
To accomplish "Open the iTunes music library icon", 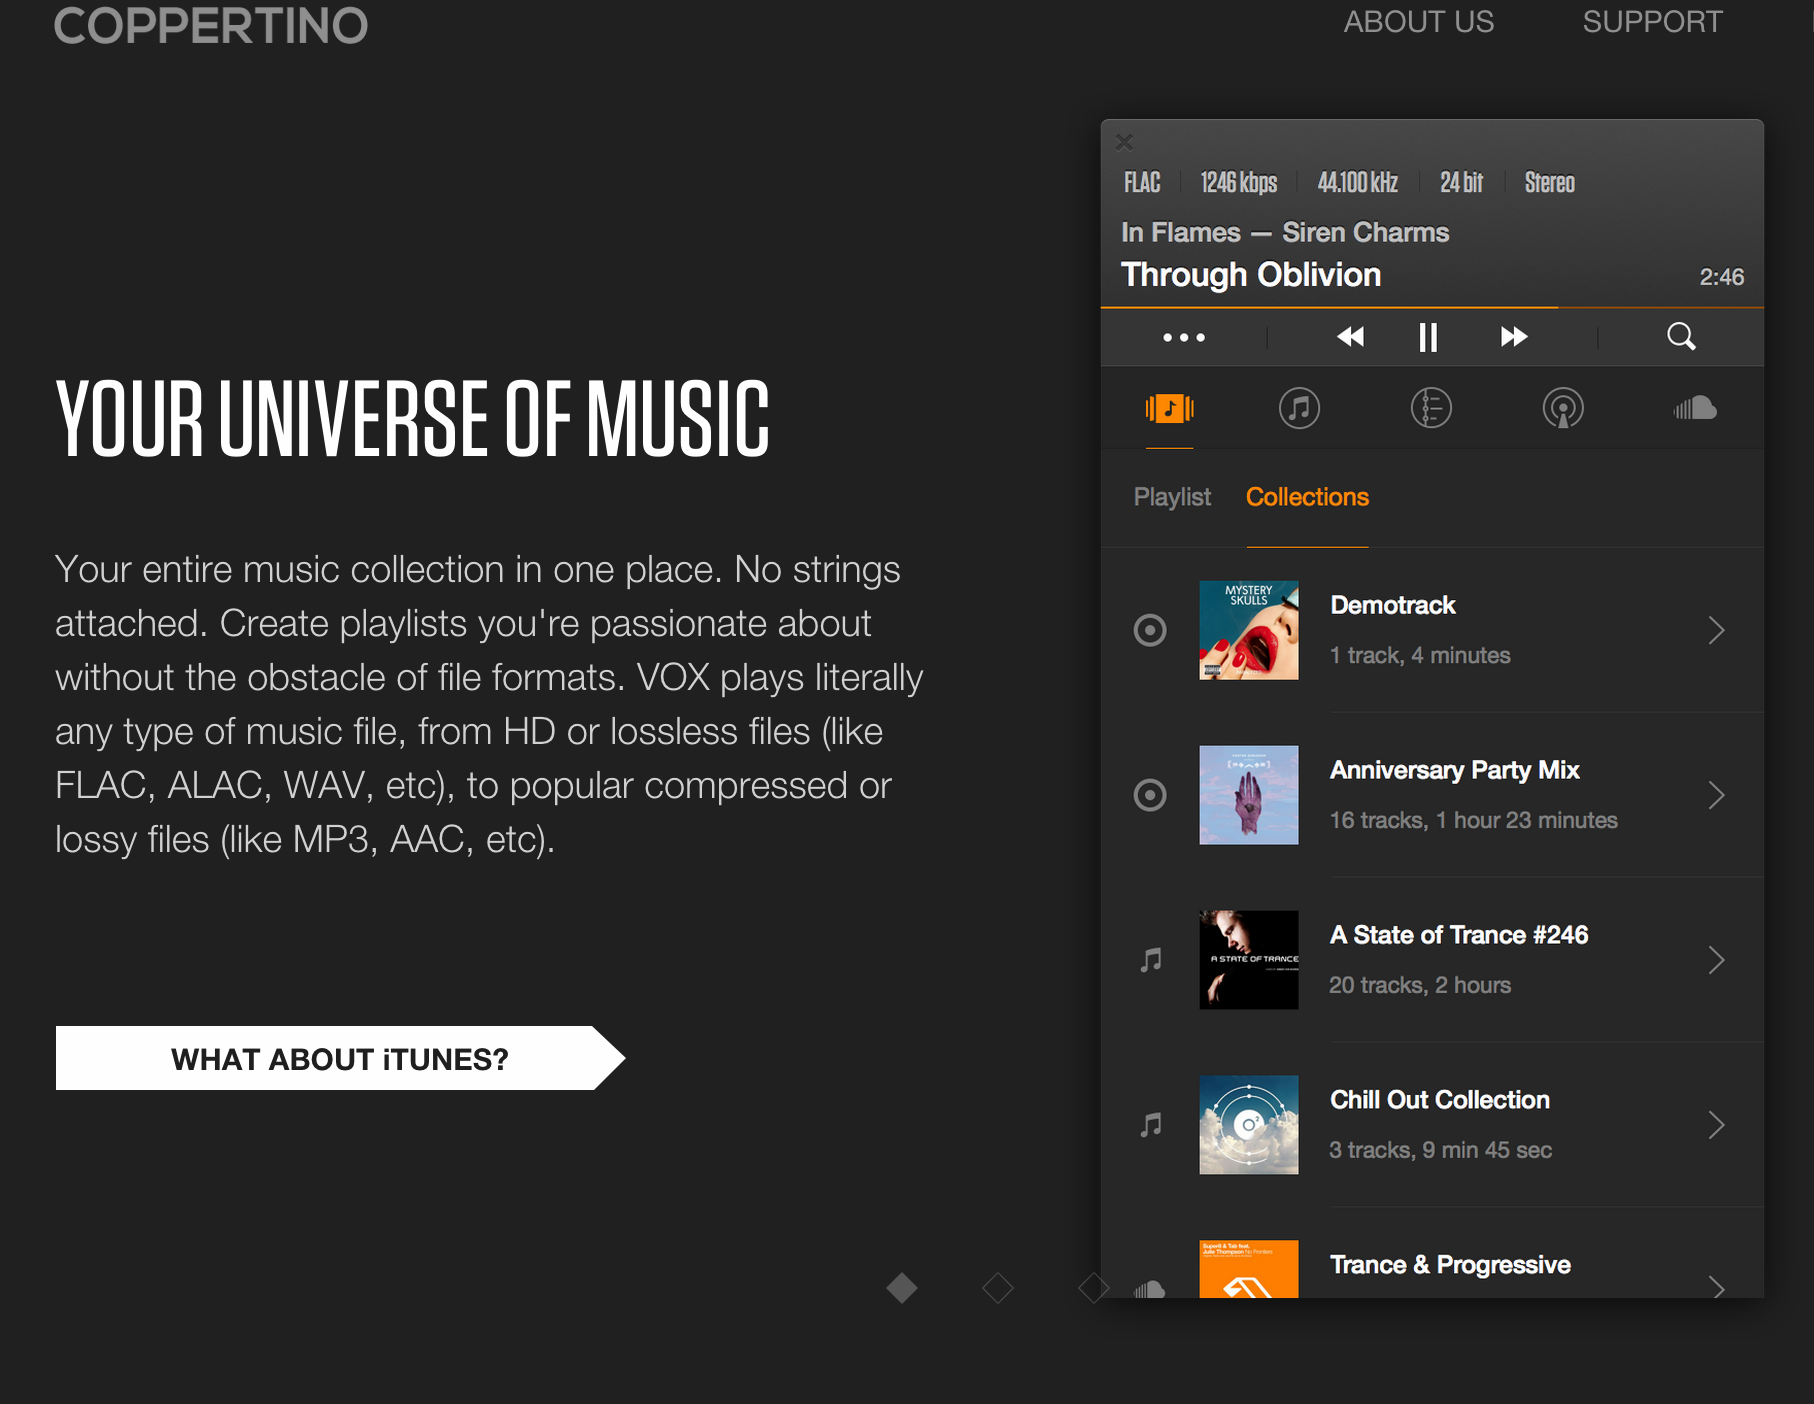I will pos(1300,408).
